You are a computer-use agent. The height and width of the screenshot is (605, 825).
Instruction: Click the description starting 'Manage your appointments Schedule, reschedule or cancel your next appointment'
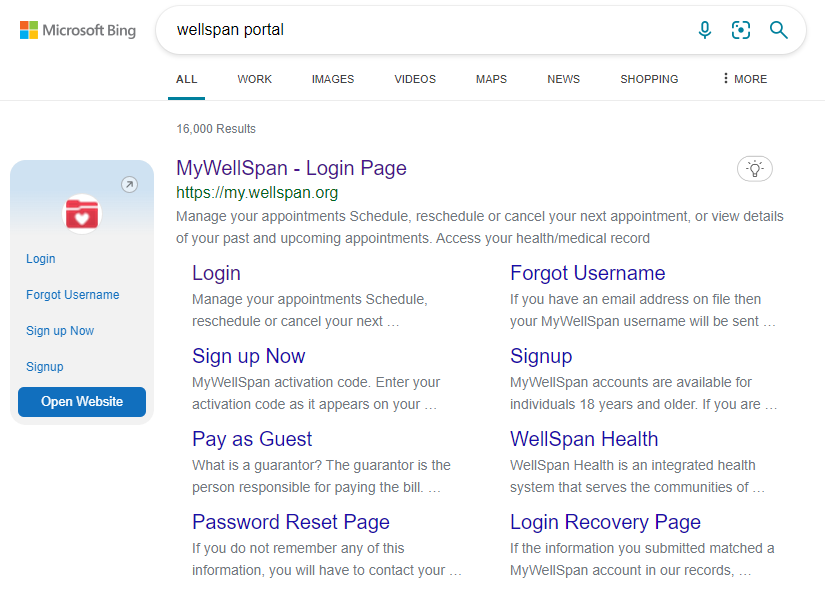(479, 227)
